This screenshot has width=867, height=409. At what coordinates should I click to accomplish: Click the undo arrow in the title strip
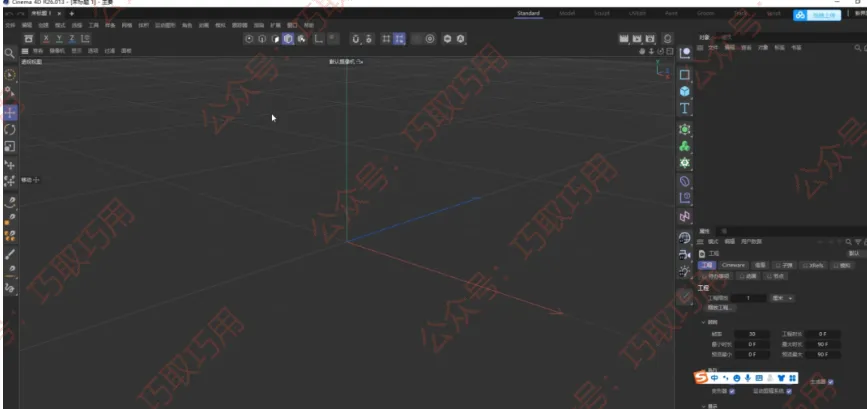[9, 13]
